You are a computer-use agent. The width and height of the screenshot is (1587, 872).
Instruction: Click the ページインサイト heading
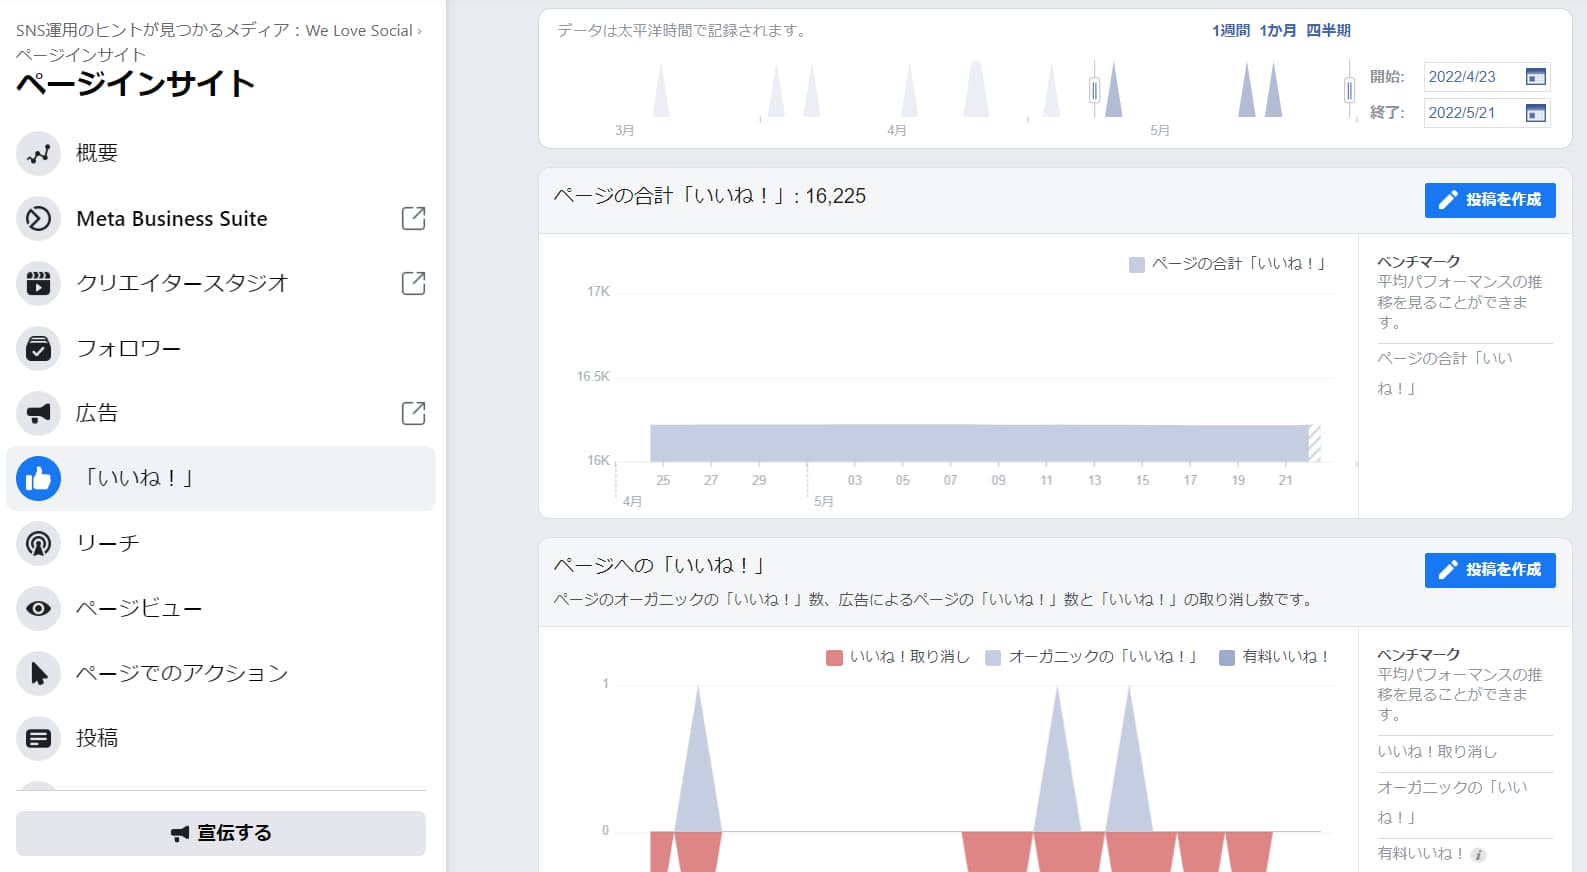point(135,83)
